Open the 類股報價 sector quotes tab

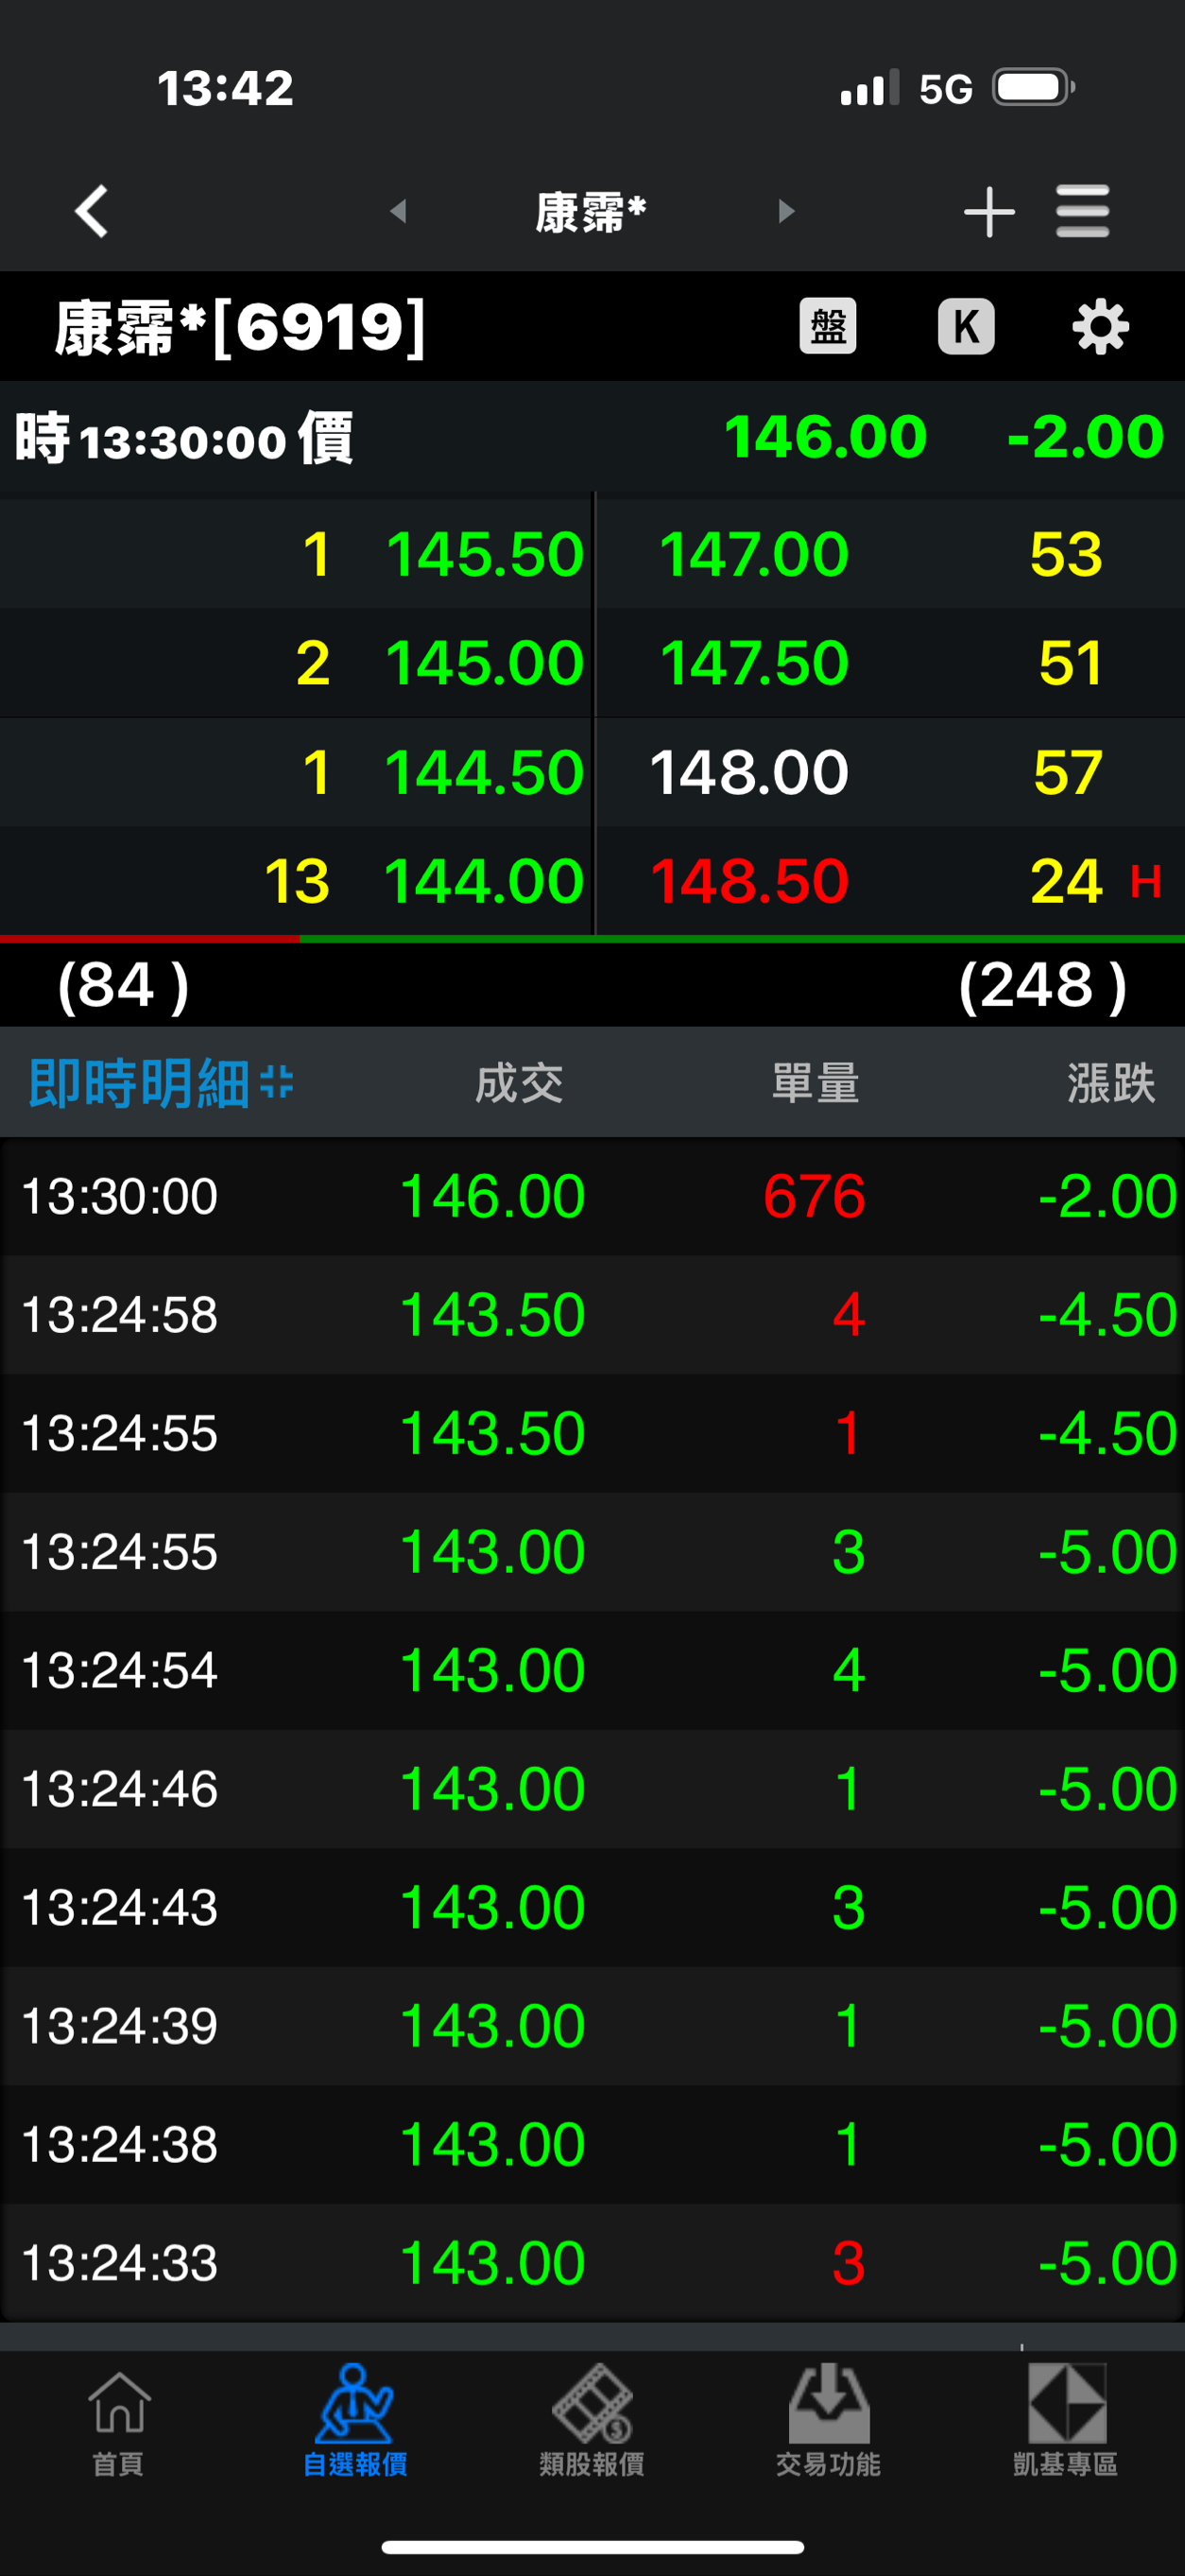coord(592,2421)
